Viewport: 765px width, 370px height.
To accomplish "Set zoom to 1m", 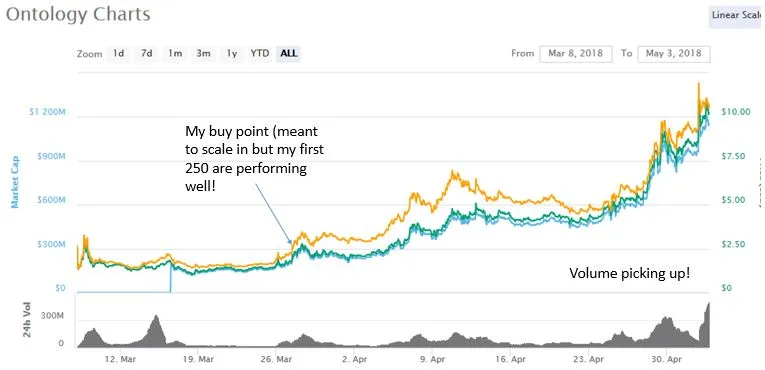I will [x=175, y=54].
